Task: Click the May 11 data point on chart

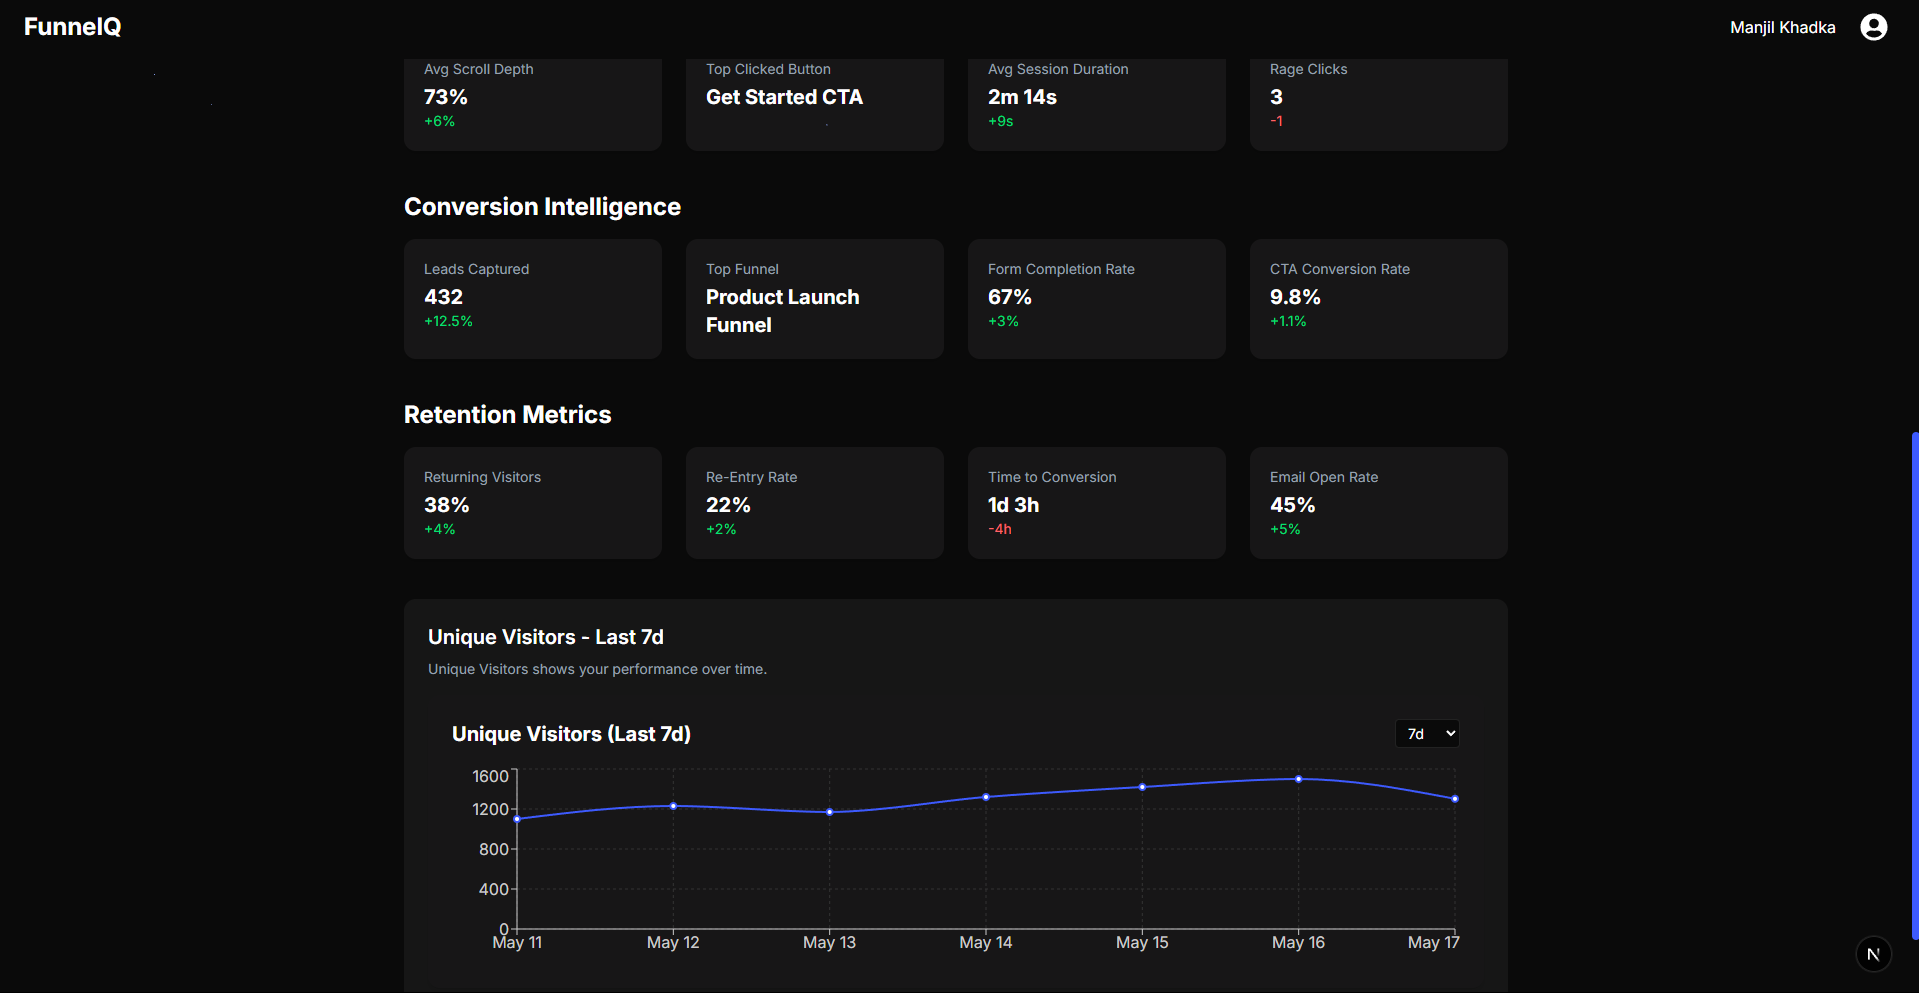Action: 517,820
